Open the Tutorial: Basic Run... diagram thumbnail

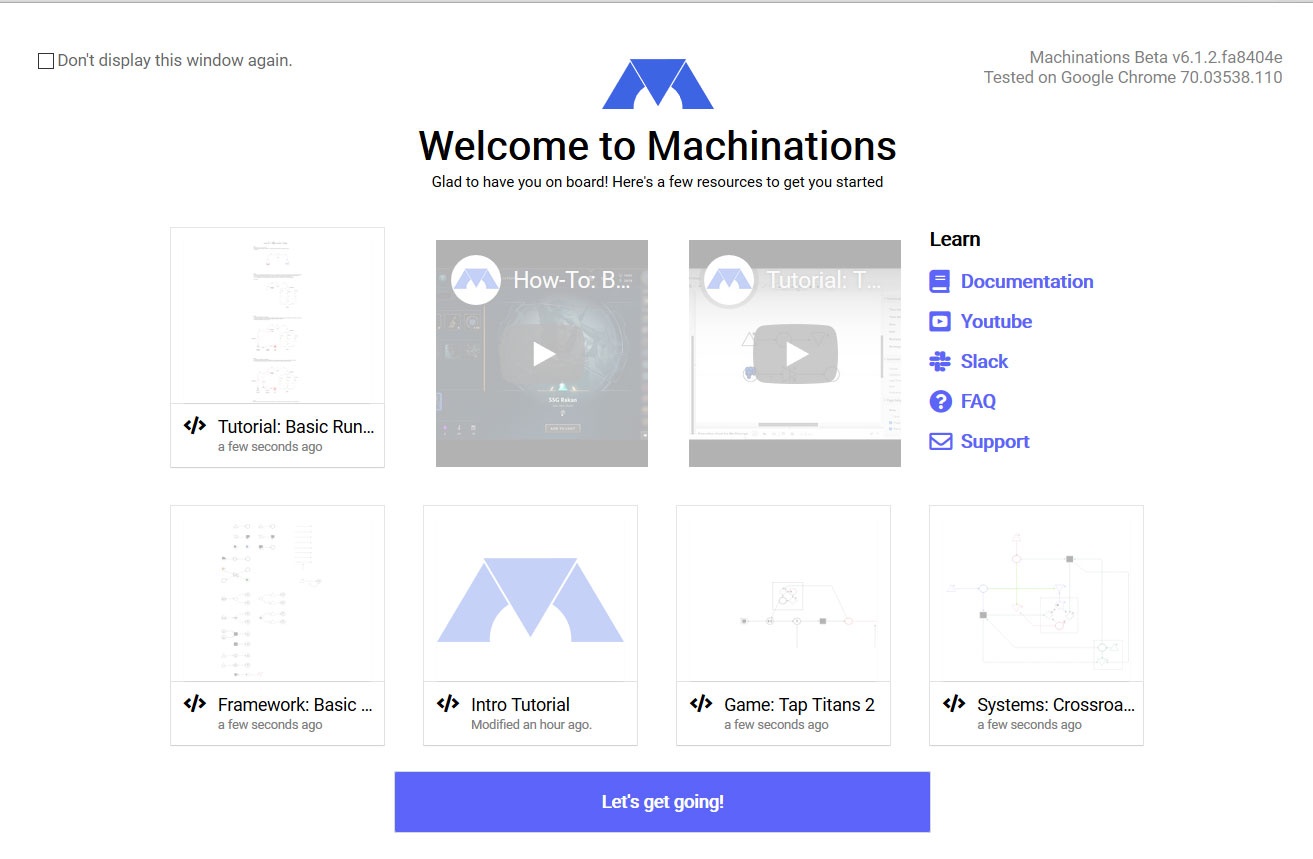pyautogui.click(x=277, y=316)
